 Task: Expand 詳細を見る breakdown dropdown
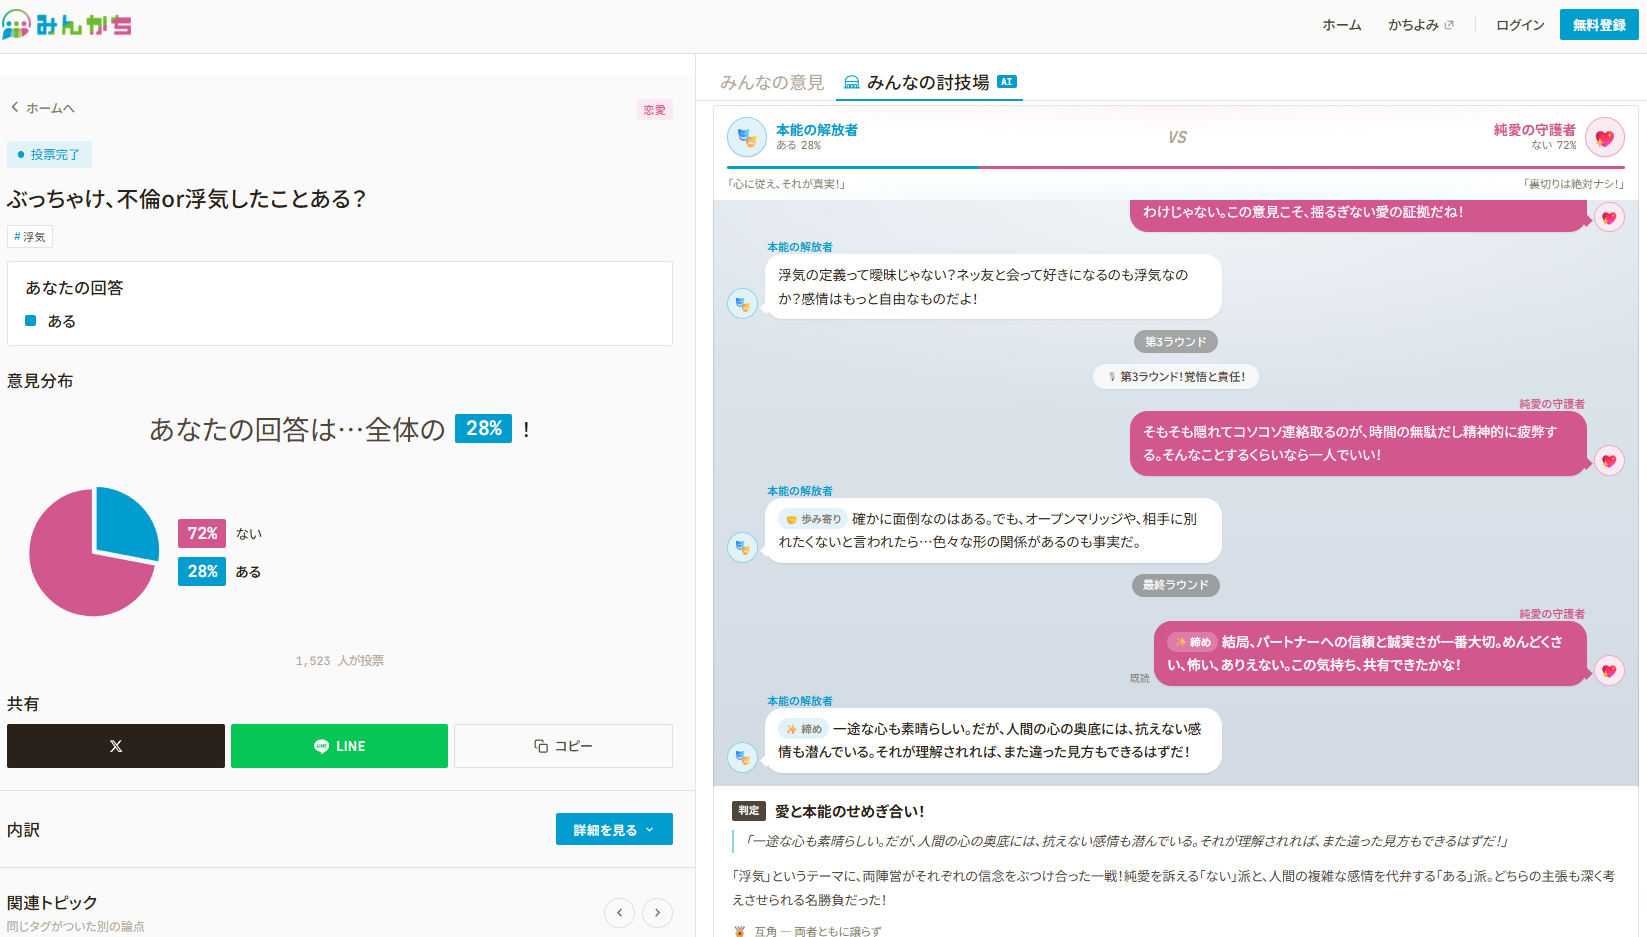coord(614,829)
